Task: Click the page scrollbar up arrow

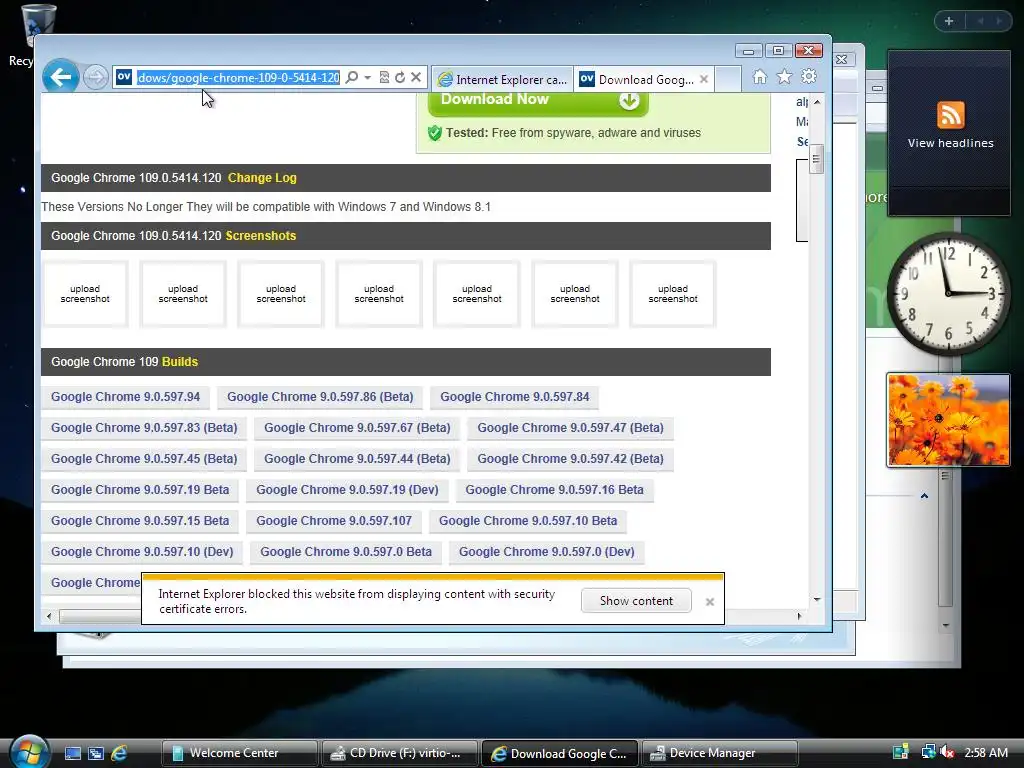Action: 816,103
